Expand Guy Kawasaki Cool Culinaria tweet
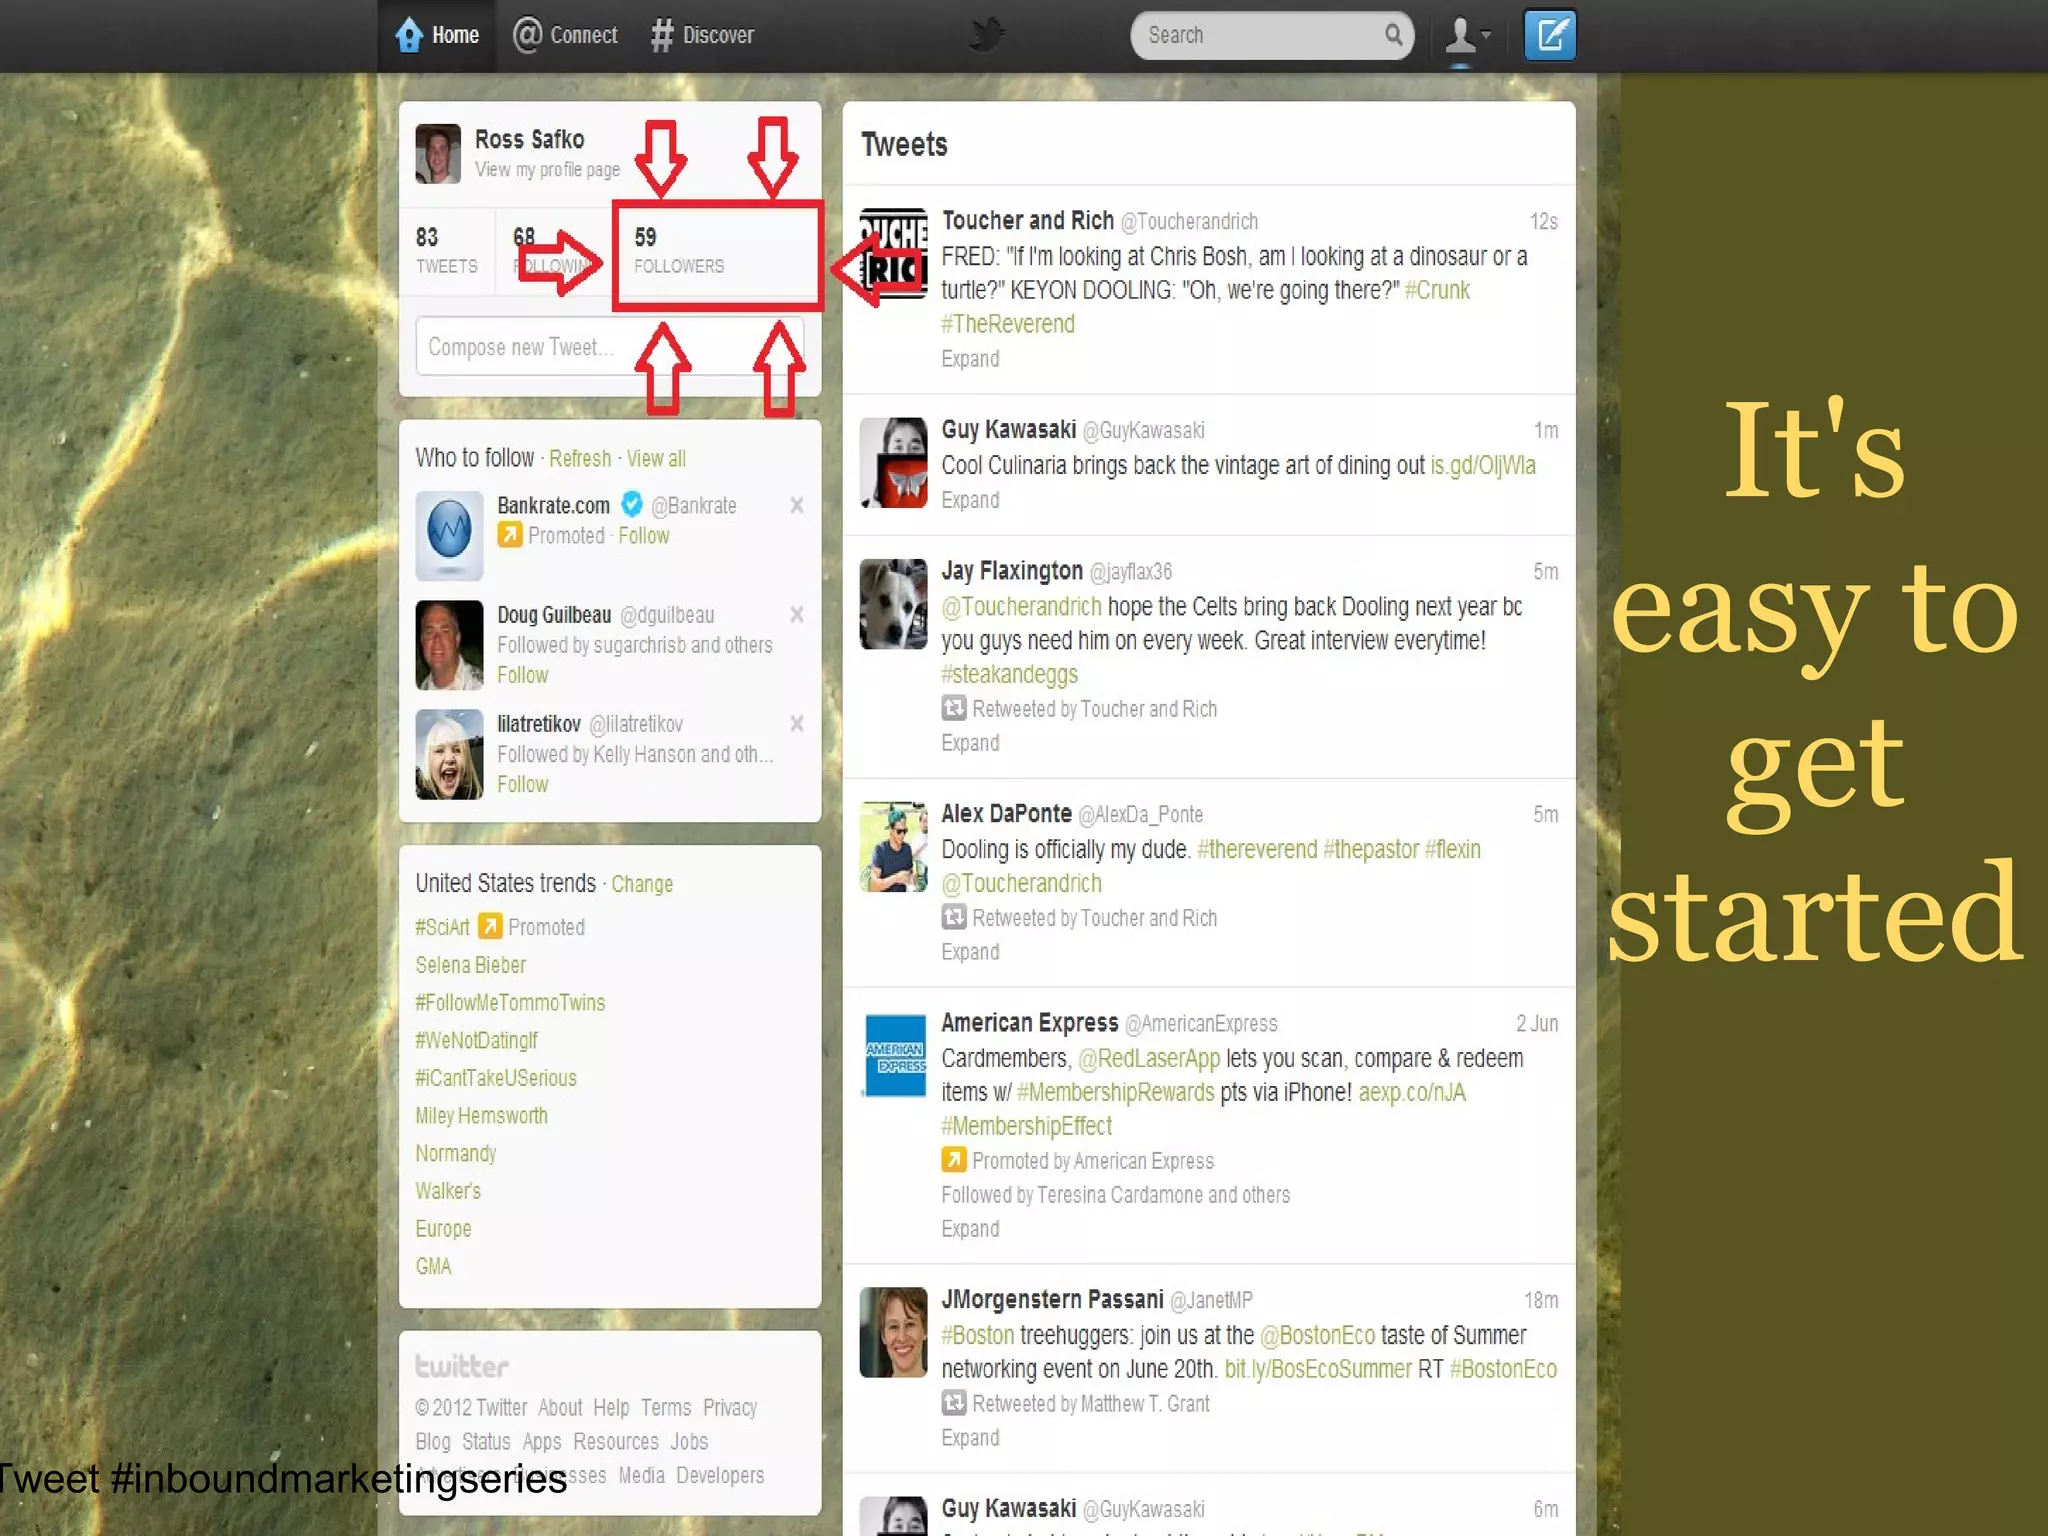This screenshot has width=2048, height=1536. point(970,500)
